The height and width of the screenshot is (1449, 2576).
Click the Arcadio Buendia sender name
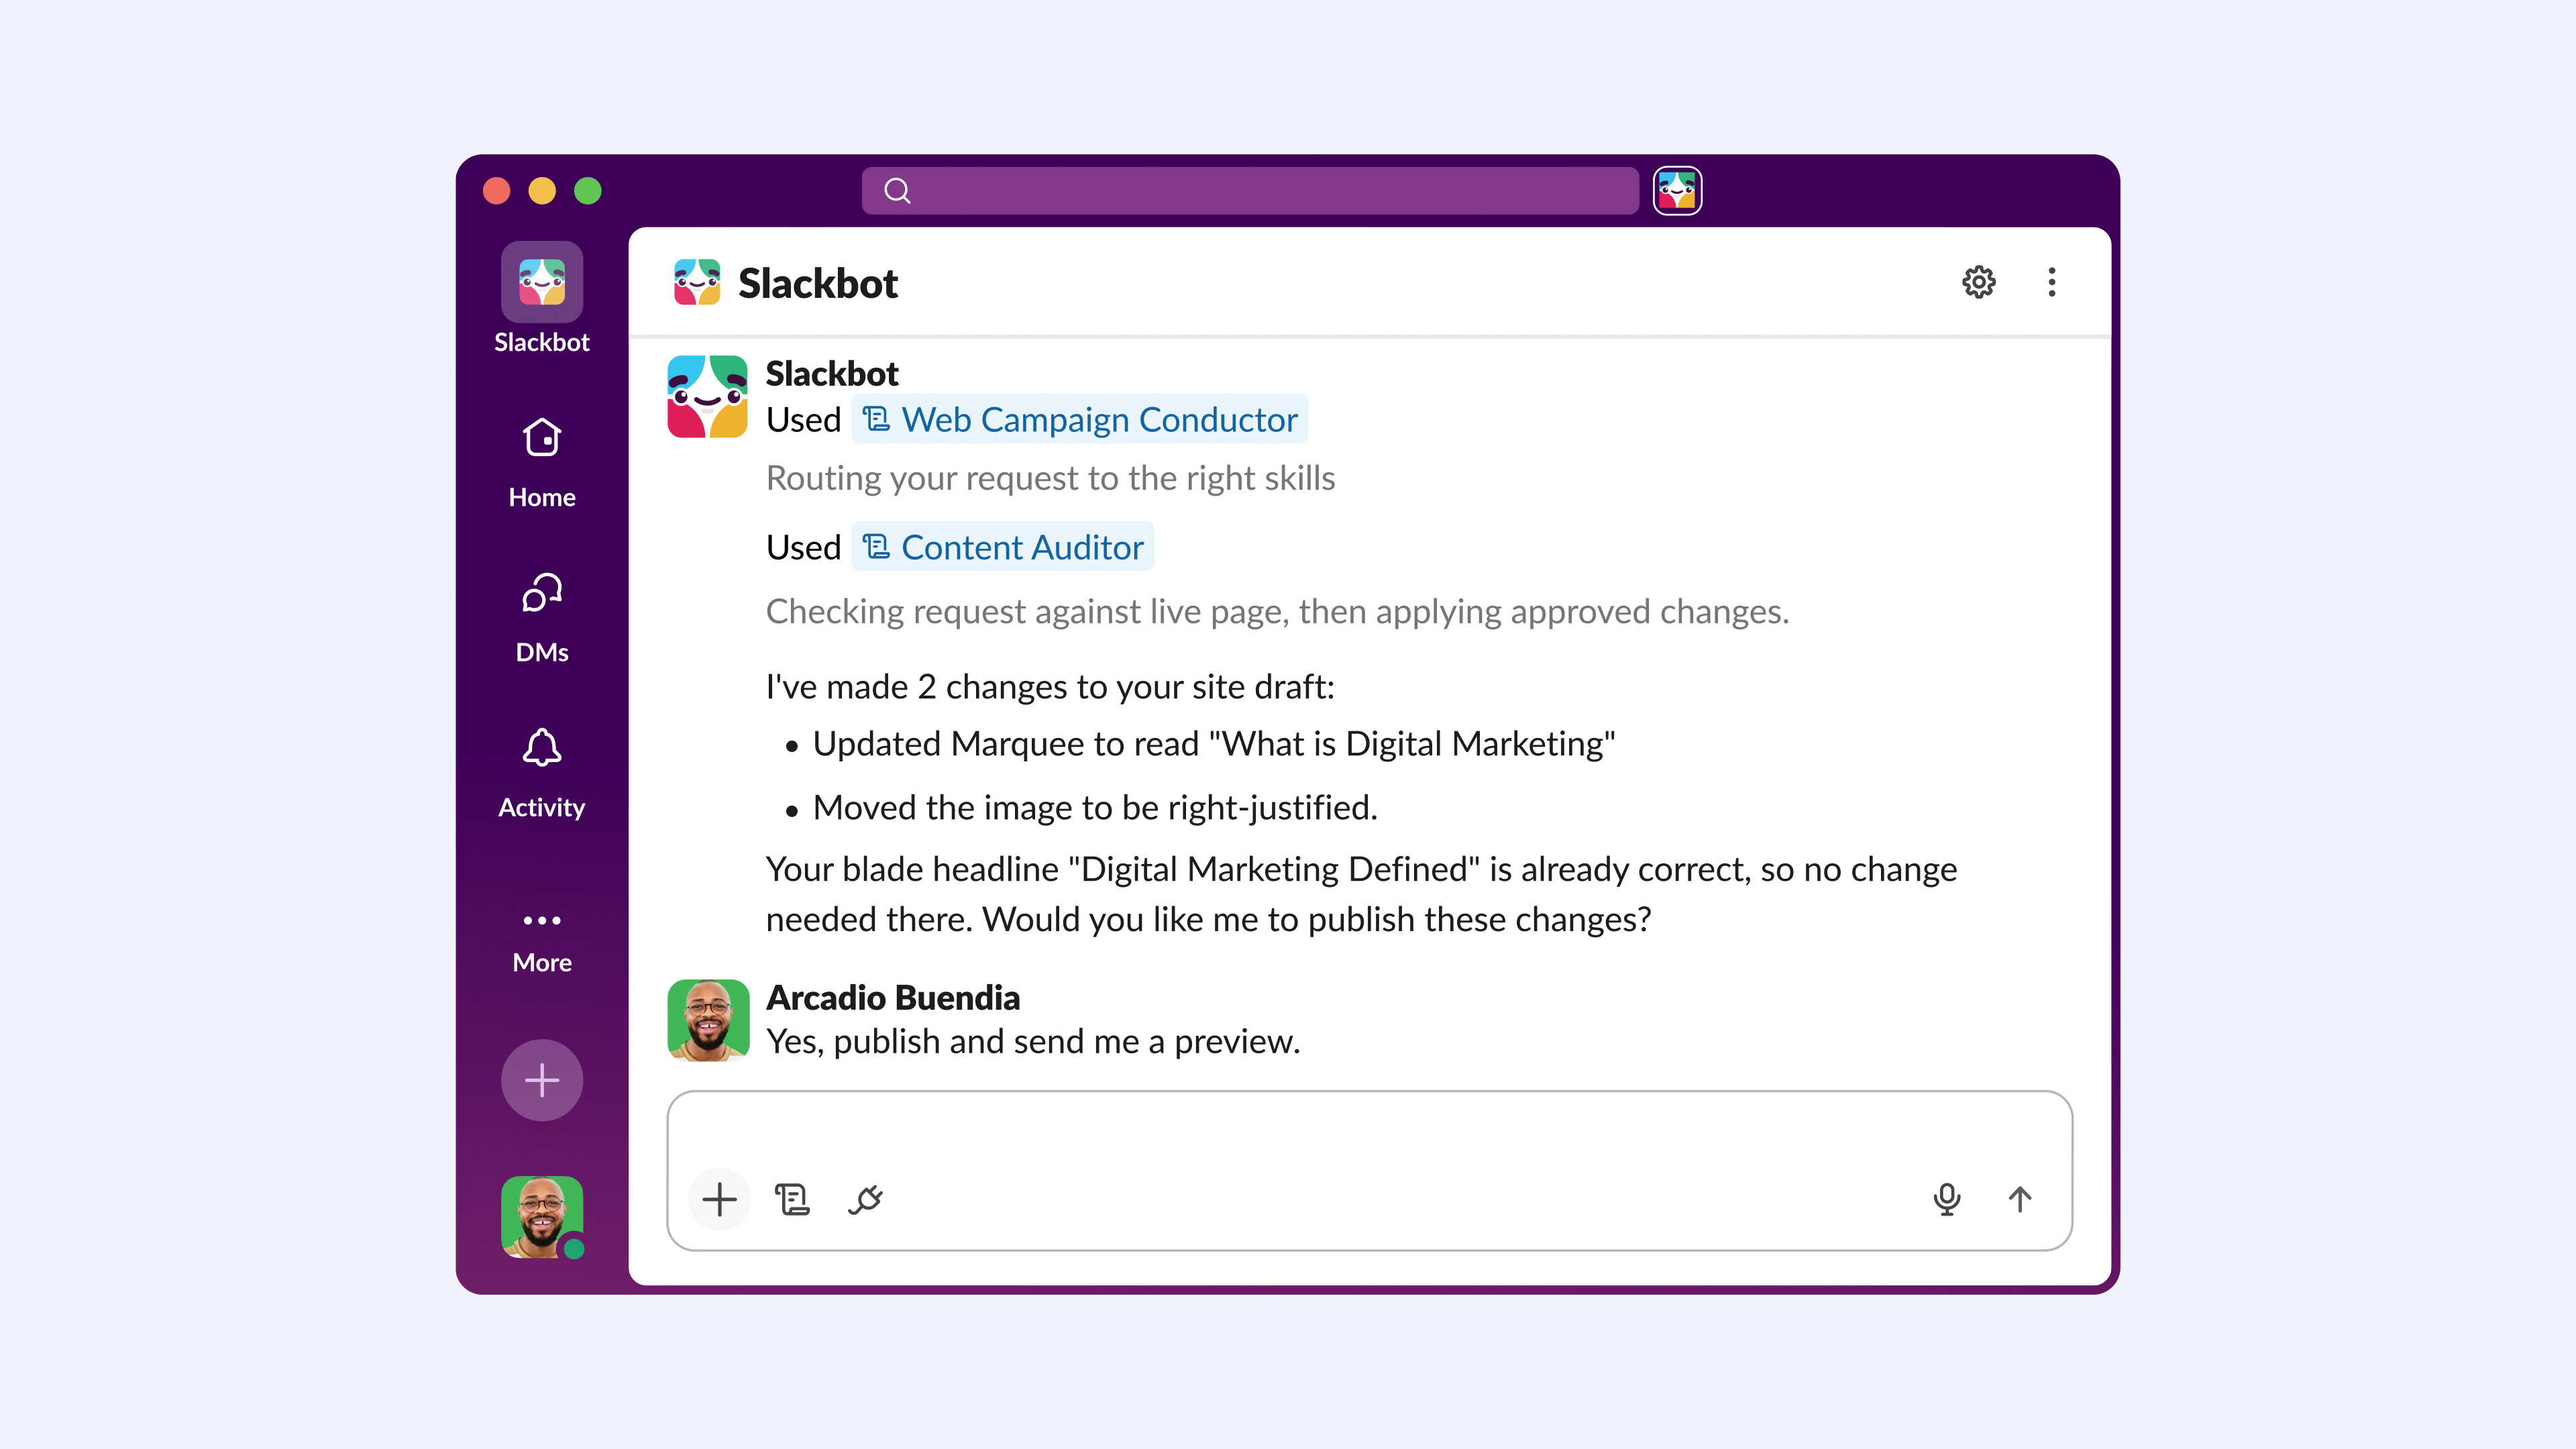[x=893, y=997]
